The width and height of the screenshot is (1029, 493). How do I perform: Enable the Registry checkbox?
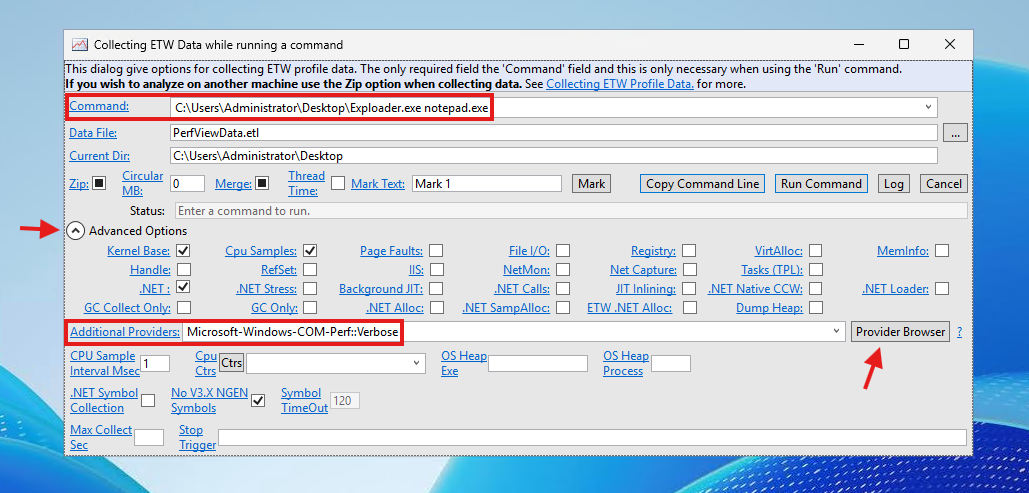(689, 251)
